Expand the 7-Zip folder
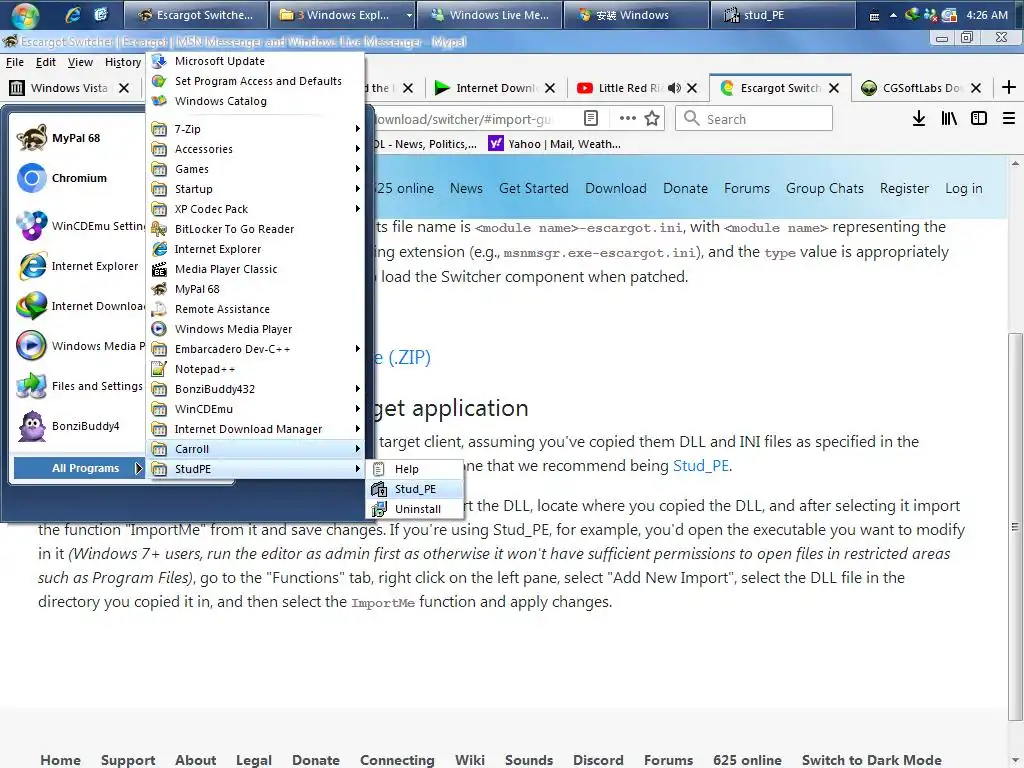This screenshot has width=1024, height=768. [x=255, y=129]
